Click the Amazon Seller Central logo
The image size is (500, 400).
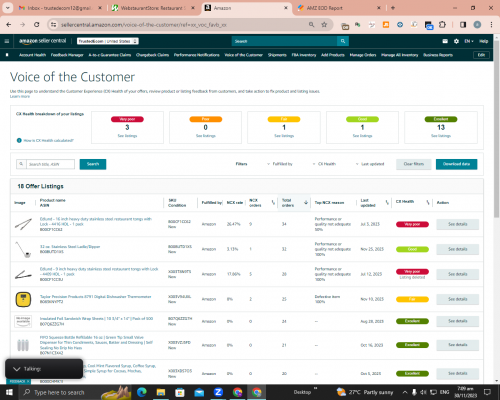(43, 41)
